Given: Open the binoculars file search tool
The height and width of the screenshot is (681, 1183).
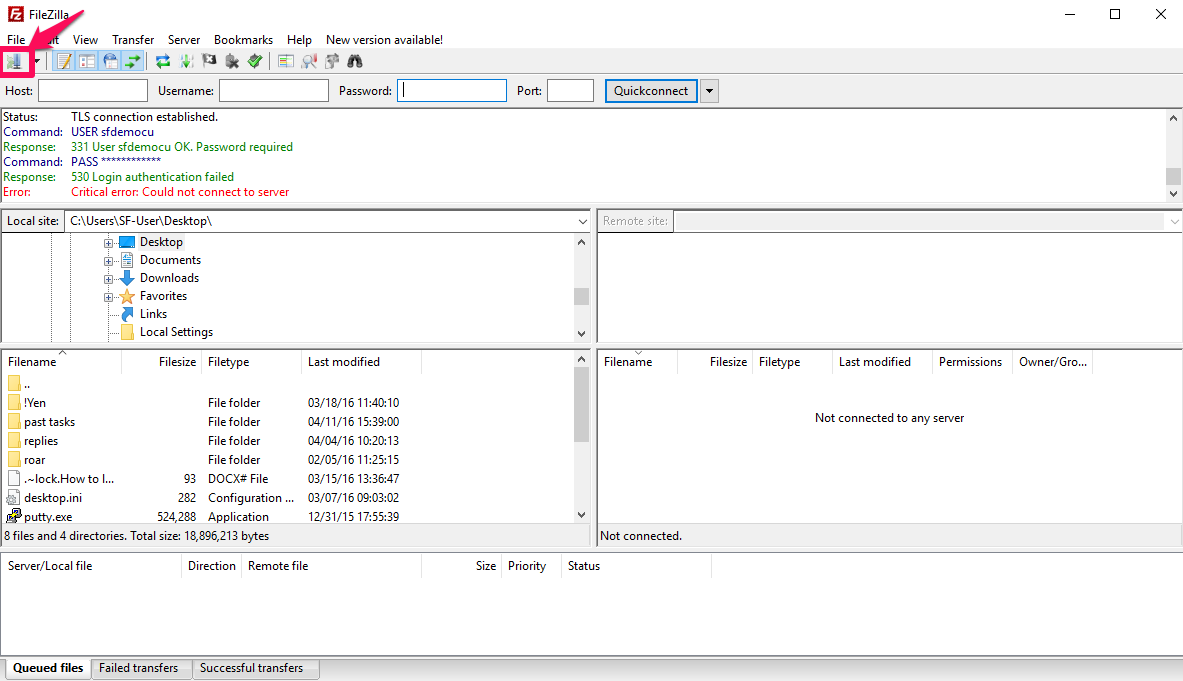Looking at the screenshot, I should click(x=355, y=61).
